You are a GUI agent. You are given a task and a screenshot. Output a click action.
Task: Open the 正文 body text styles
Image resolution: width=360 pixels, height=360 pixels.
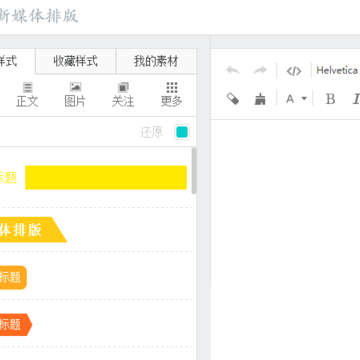[27, 95]
